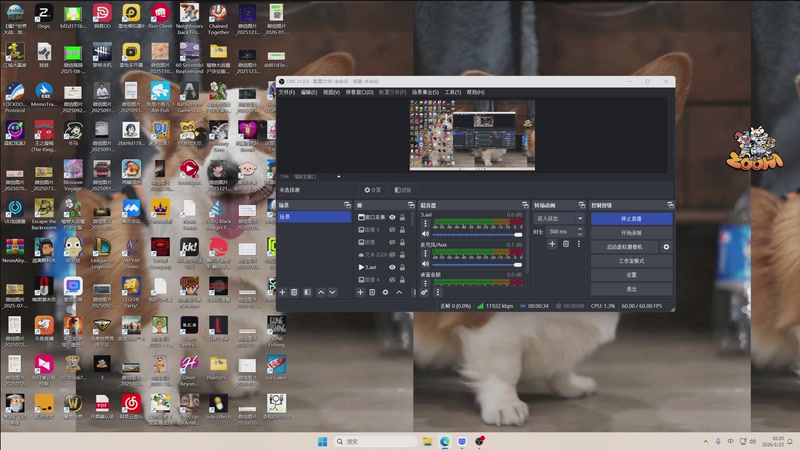Screen dimensions: 800x450
Task: Click 启动虚拟摄像机 button
Action: (624, 247)
